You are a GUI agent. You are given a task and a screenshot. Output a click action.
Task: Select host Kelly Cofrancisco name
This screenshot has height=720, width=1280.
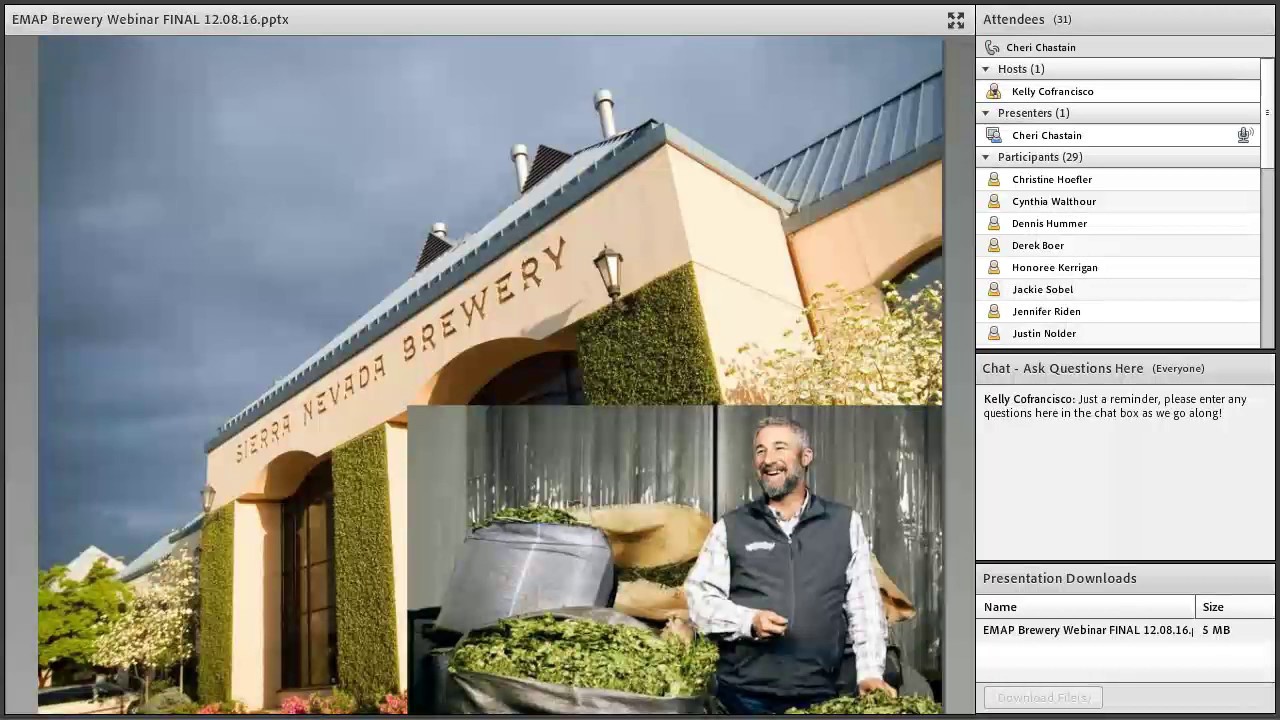[x=1052, y=91]
